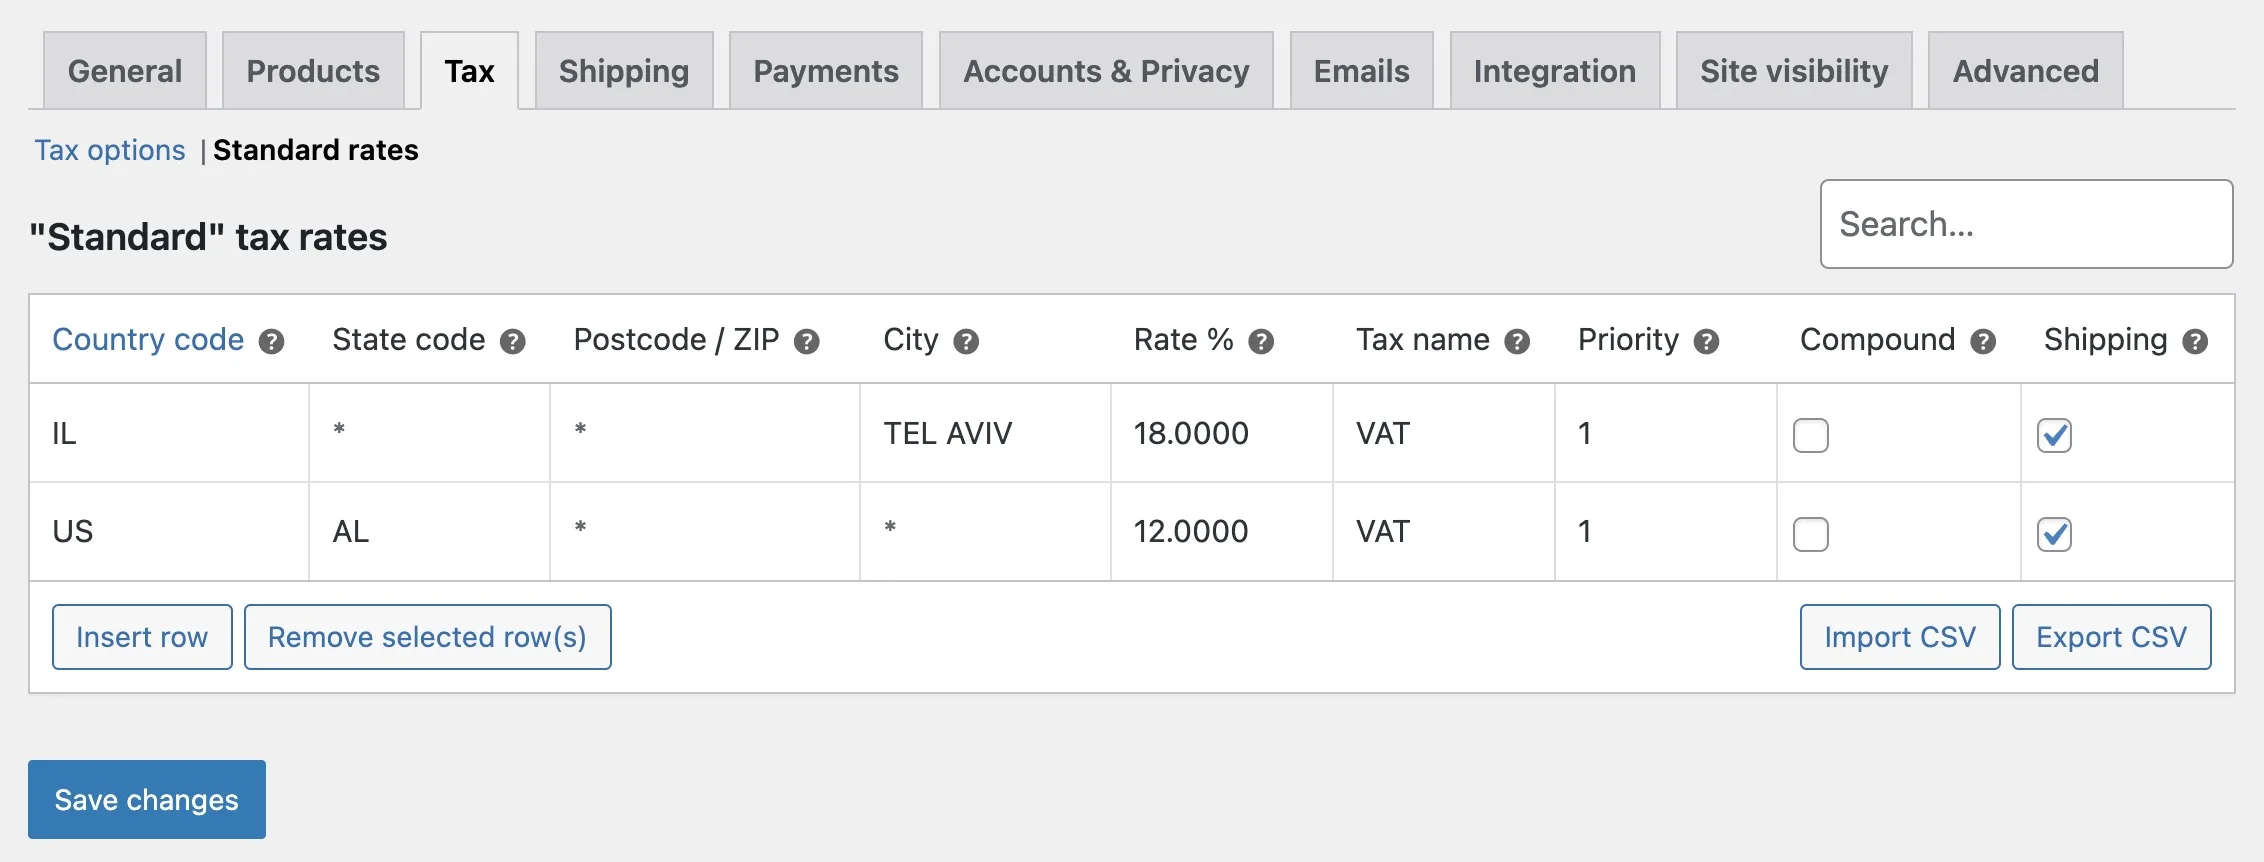2264x862 pixels.
Task: Click the 18.0000 rate cell
Action: click(1222, 433)
